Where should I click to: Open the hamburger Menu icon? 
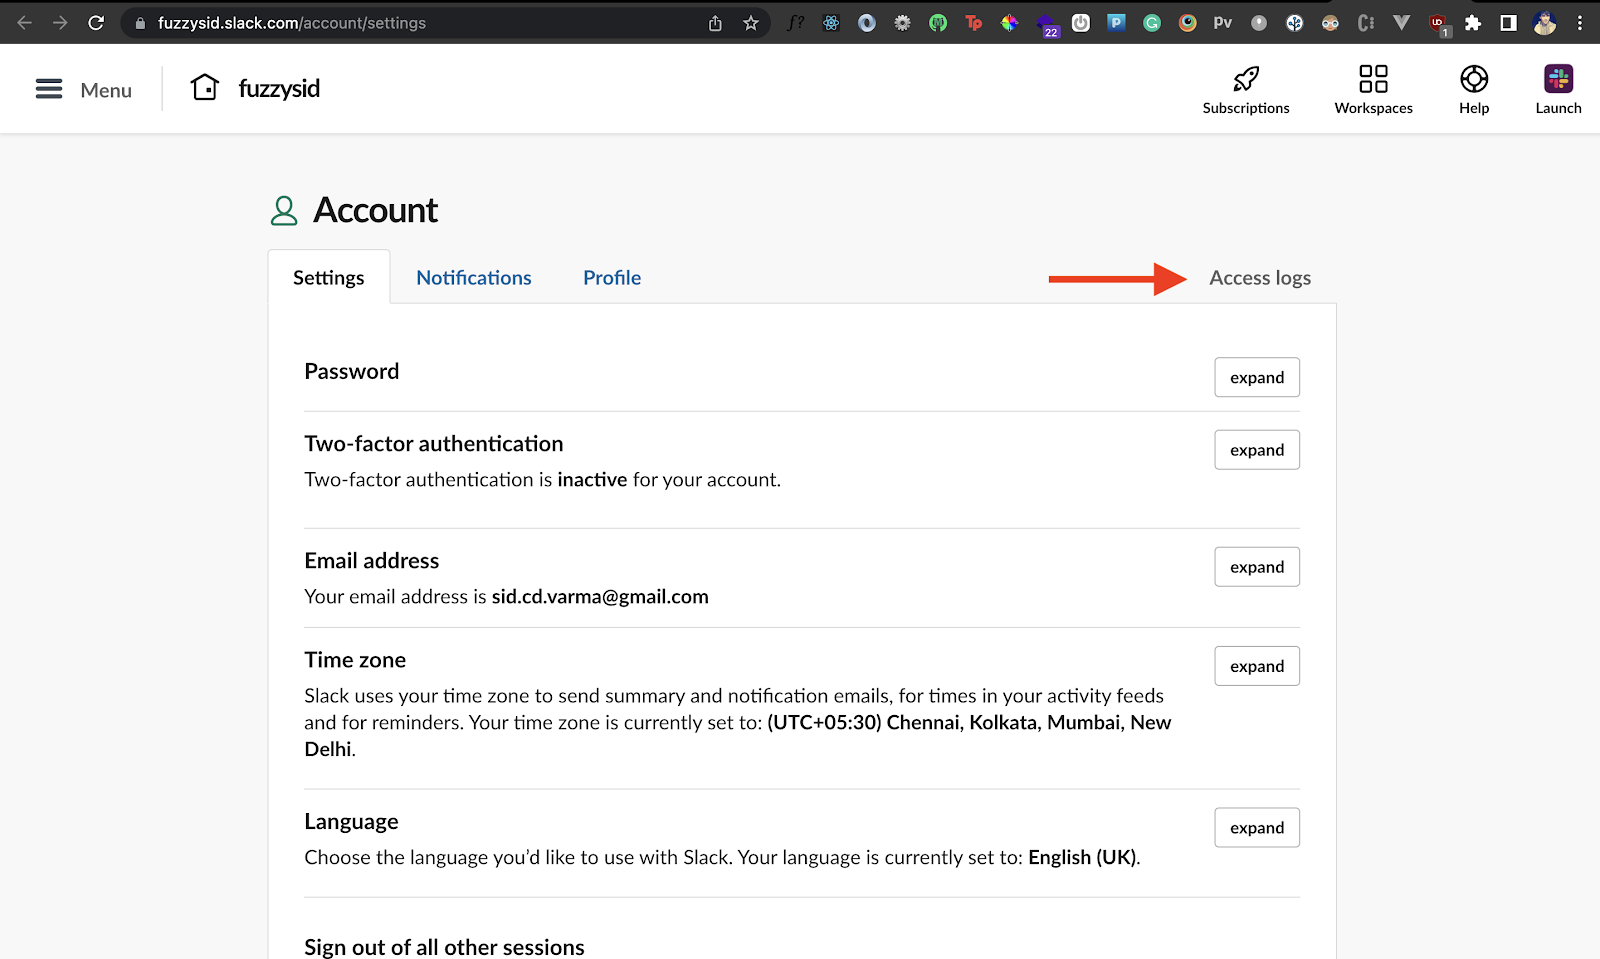tap(49, 90)
